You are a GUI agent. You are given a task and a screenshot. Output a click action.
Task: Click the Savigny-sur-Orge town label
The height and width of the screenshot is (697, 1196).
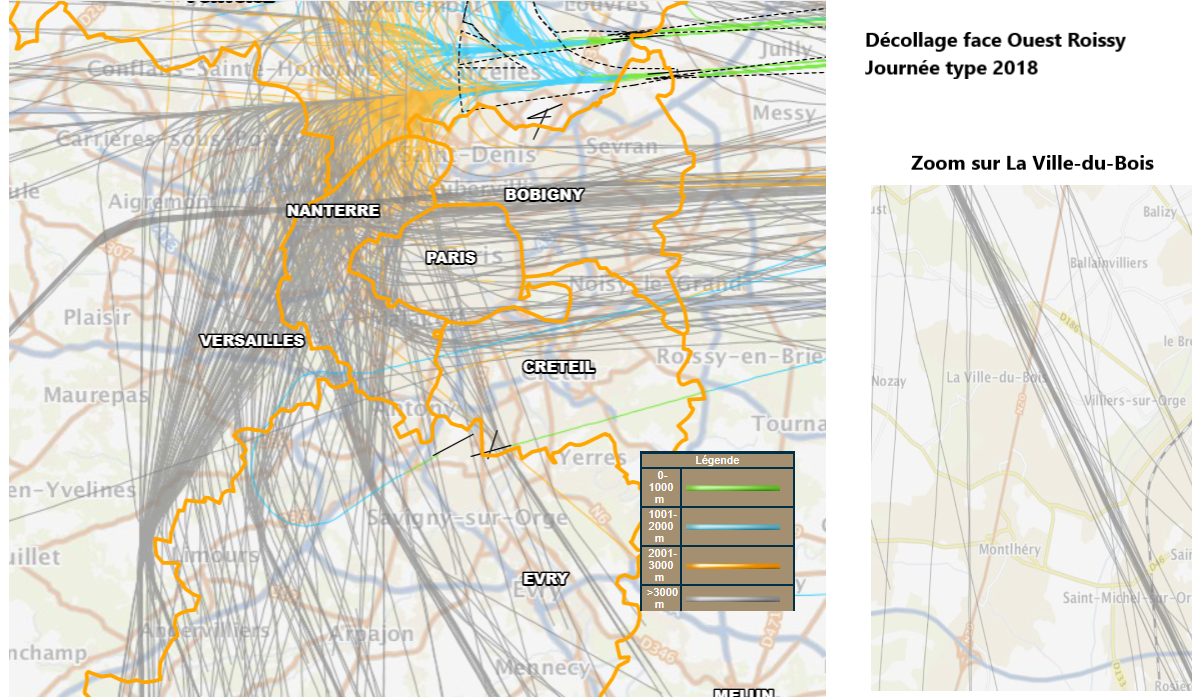467,519
